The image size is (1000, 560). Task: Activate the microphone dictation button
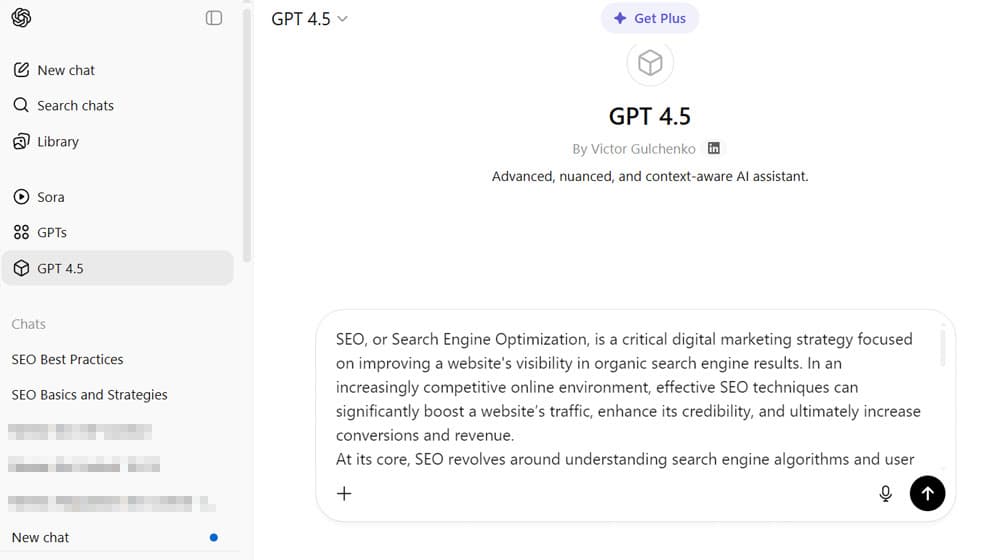pos(885,493)
